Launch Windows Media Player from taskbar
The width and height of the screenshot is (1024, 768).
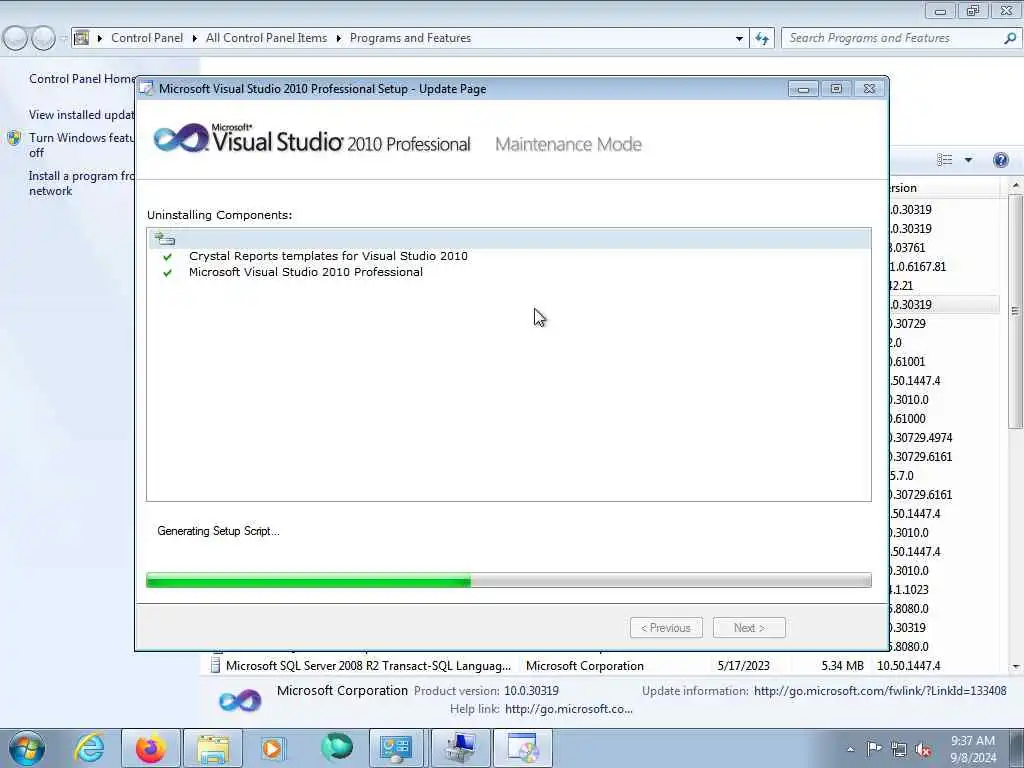pyautogui.click(x=272, y=748)
